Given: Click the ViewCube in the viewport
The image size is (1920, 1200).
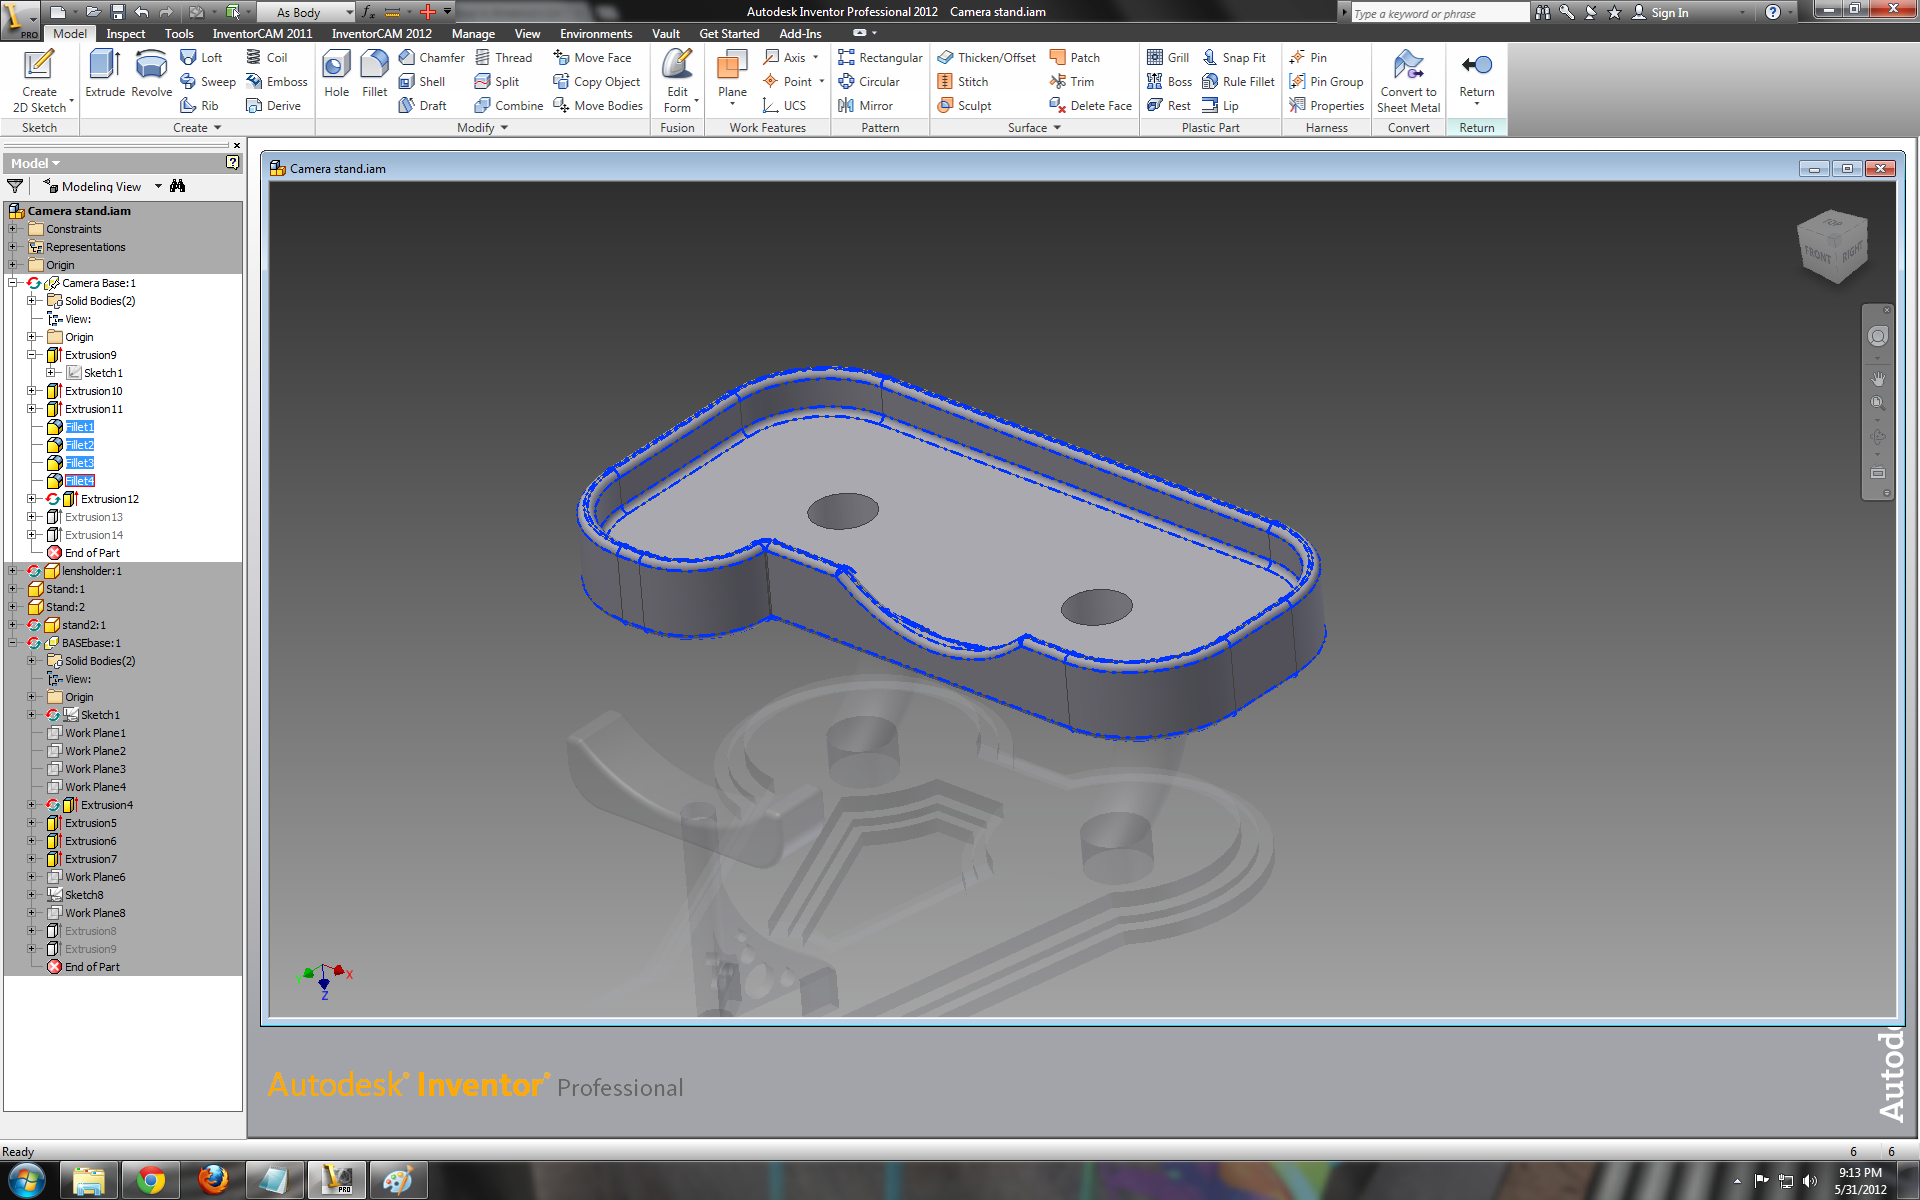Looking at the screenshot, I should coord(1832,246).
